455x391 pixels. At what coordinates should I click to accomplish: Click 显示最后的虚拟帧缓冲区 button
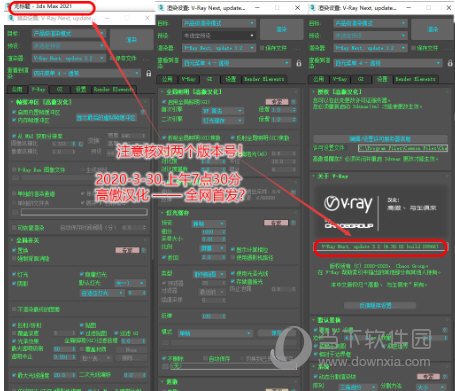coord(106,117)
